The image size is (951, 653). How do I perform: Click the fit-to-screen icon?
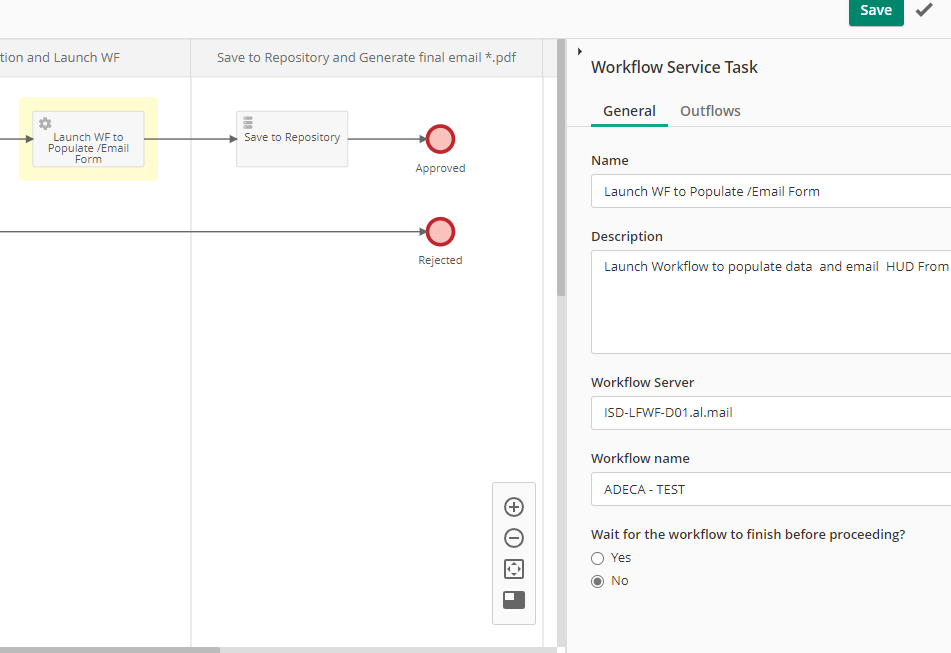[514, 569]
